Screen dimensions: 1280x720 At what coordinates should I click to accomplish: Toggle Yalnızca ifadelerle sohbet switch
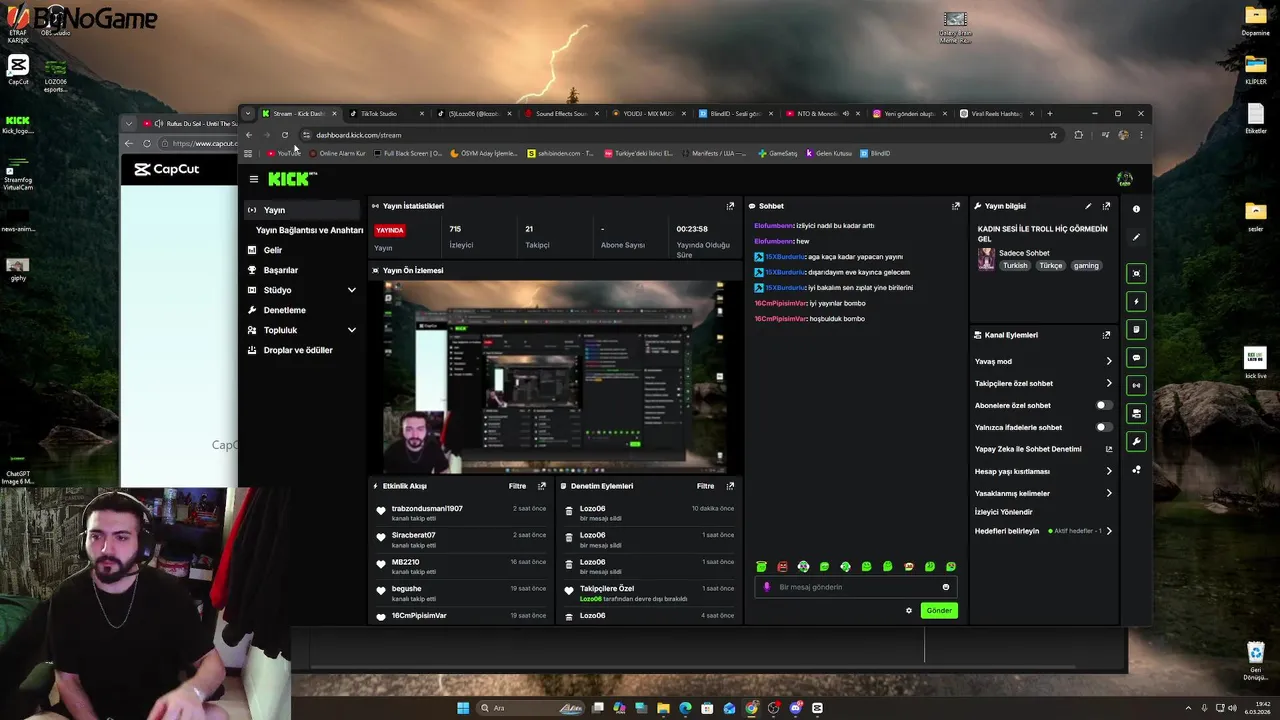[1103, 427]
